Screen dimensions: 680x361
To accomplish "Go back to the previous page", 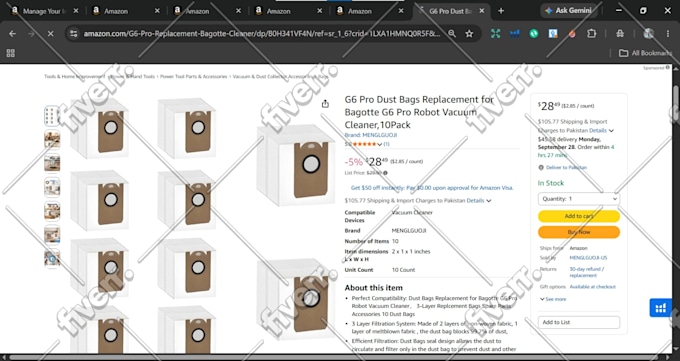I will [13, 33].
